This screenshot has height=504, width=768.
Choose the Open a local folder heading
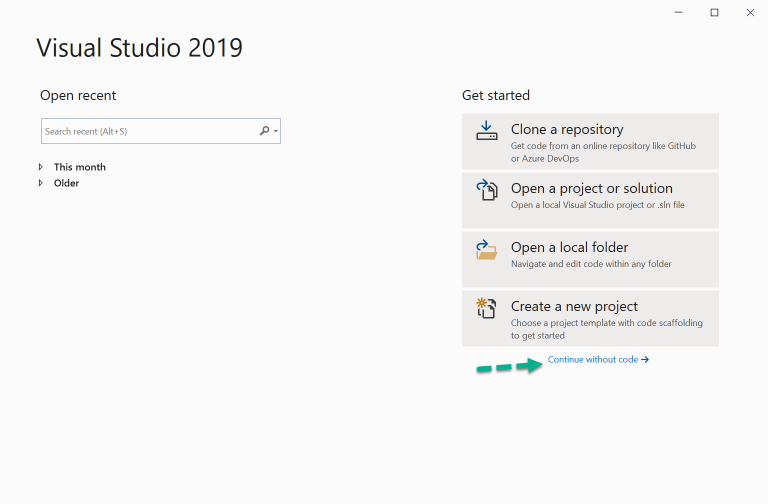coord(569,247)
